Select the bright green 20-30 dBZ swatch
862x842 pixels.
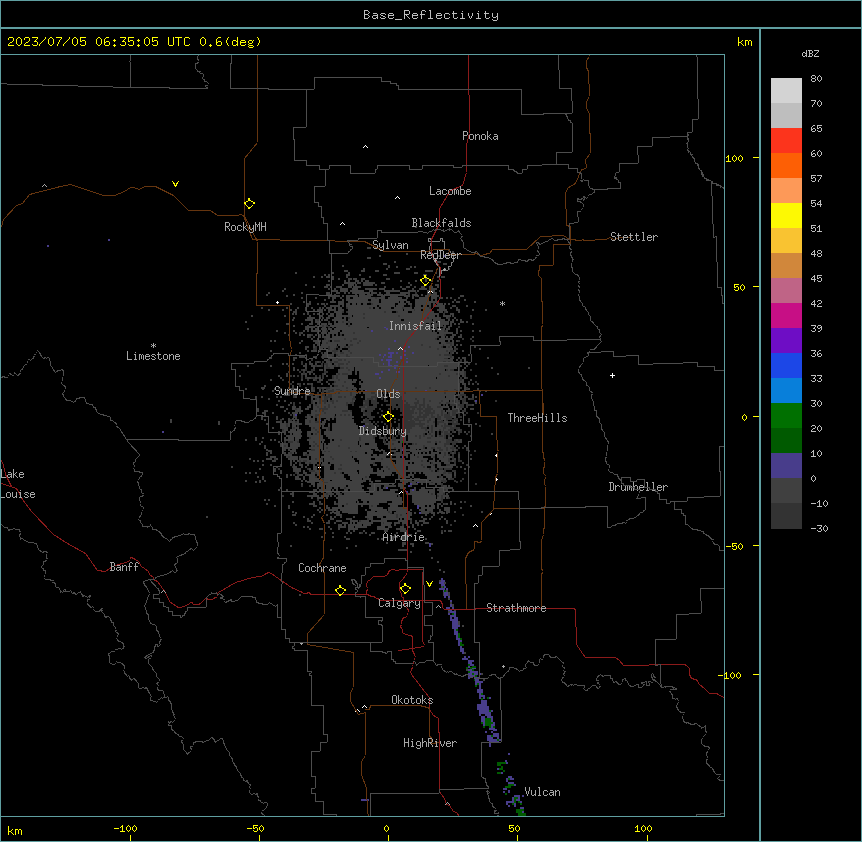click(x=786, y=416)
